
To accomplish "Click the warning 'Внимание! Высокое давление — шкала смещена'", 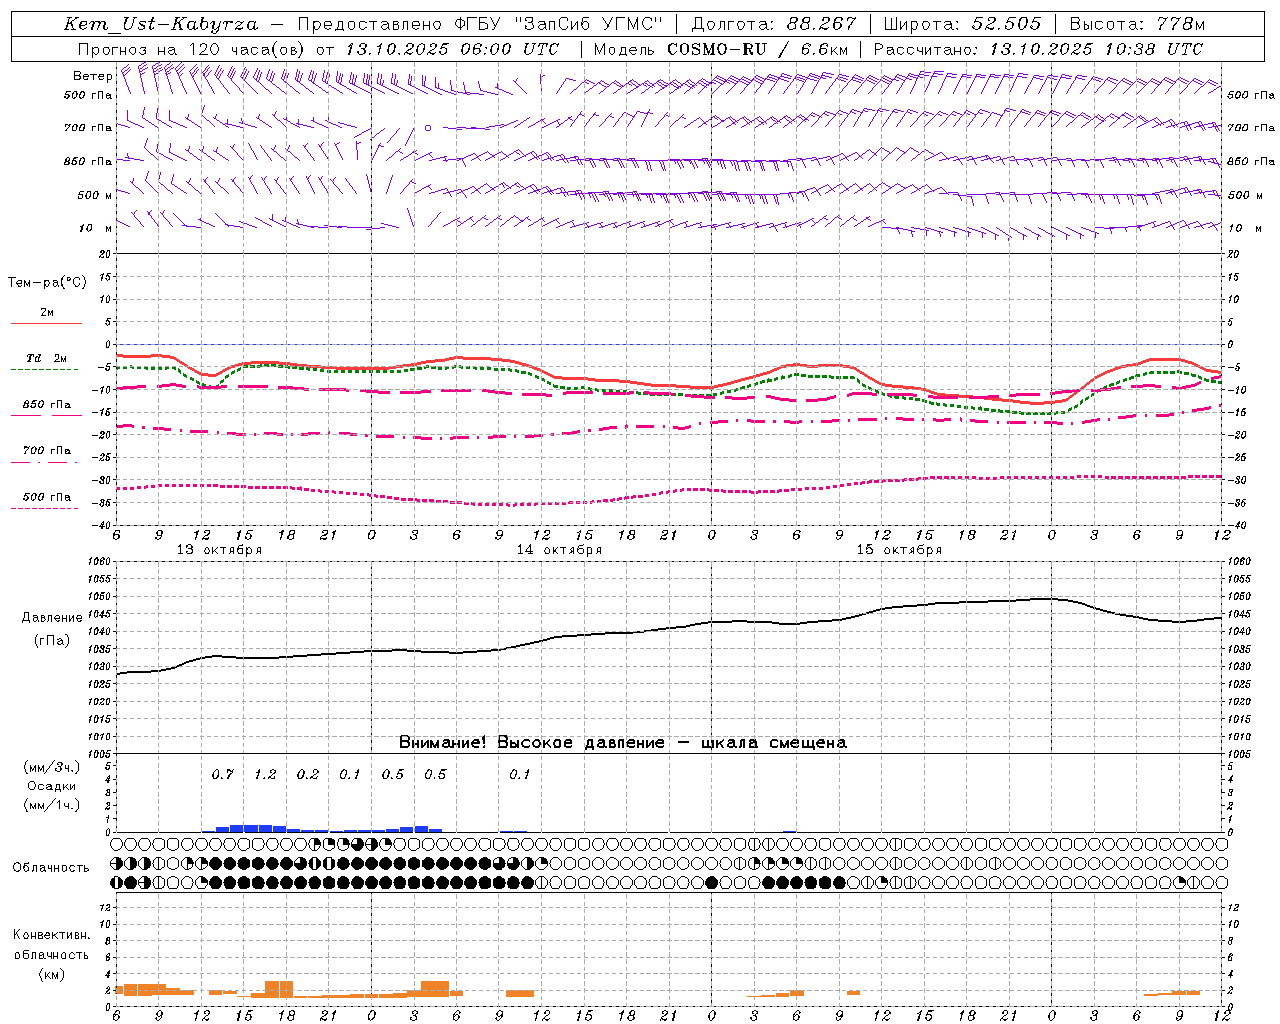I will coord(622,743).
